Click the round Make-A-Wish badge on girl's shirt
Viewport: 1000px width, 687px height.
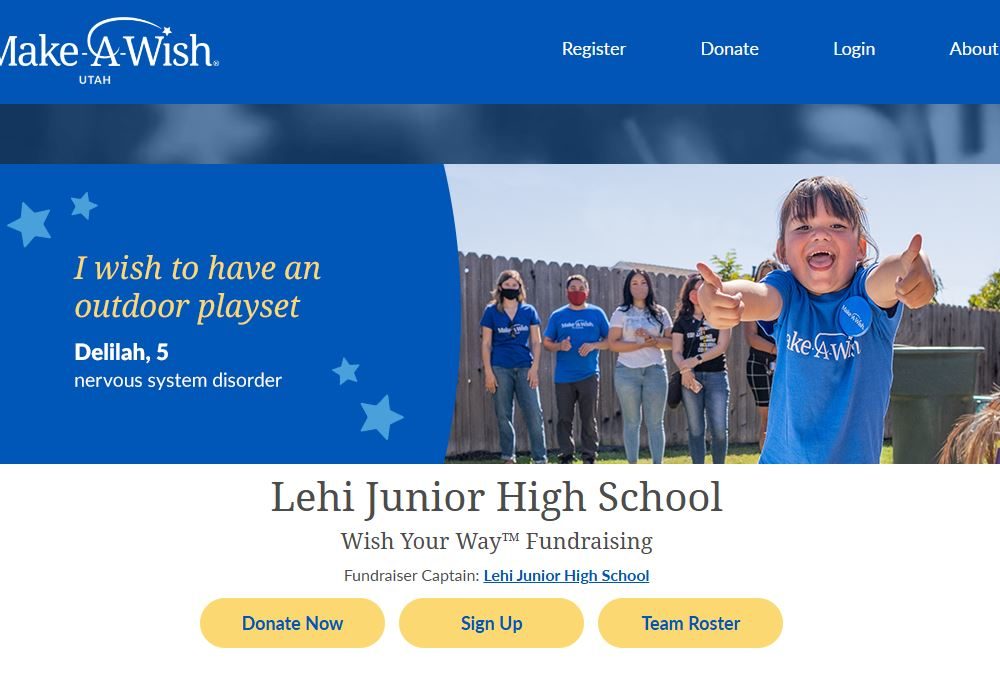[855, 316]
